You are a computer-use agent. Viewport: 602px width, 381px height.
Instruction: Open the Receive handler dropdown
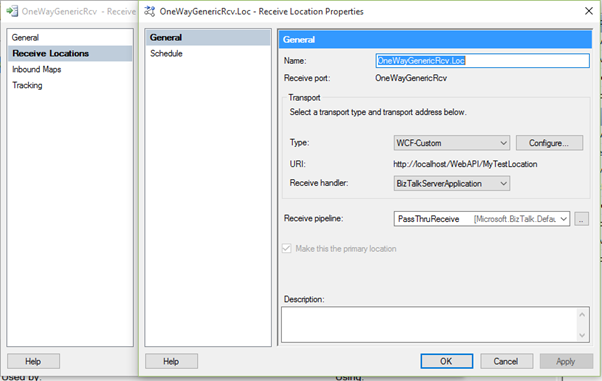coord(452,184)
